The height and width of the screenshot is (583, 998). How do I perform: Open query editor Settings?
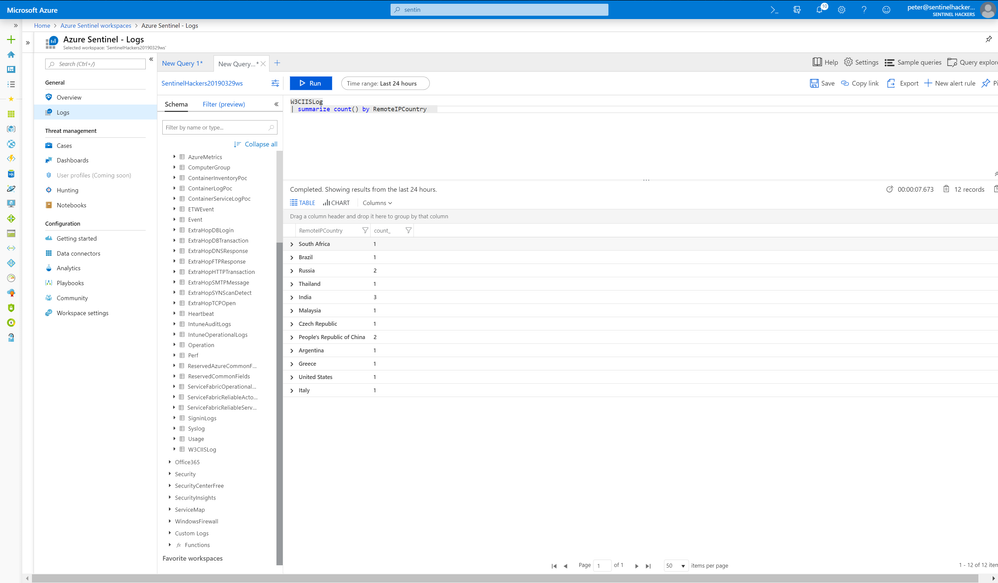[x=861, y=62]
